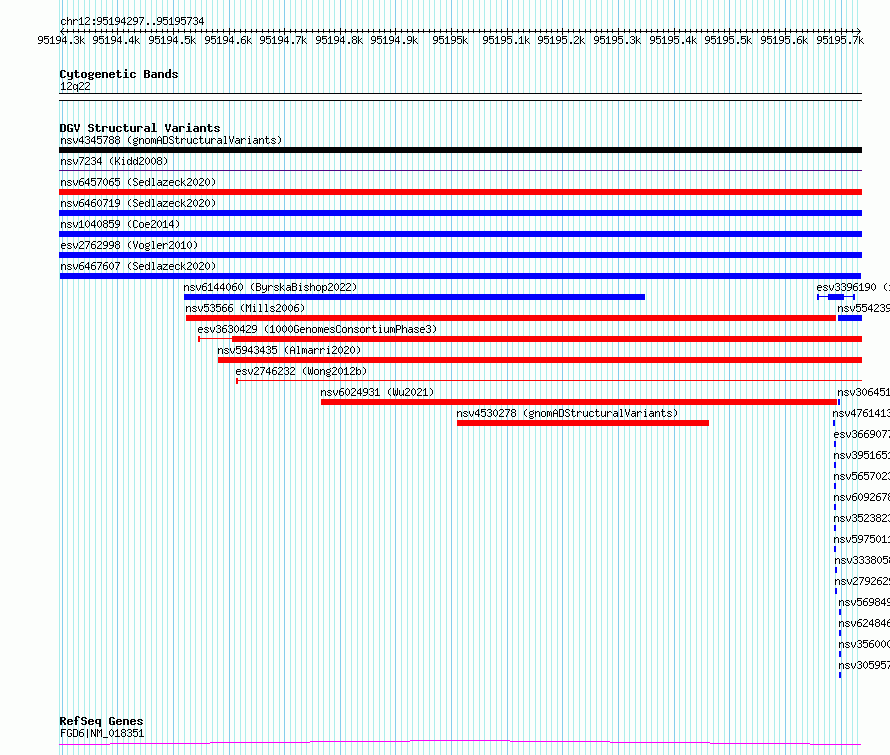Click the 95195.7k ruler label
890x755 pixels.
[x=839, y=40]
